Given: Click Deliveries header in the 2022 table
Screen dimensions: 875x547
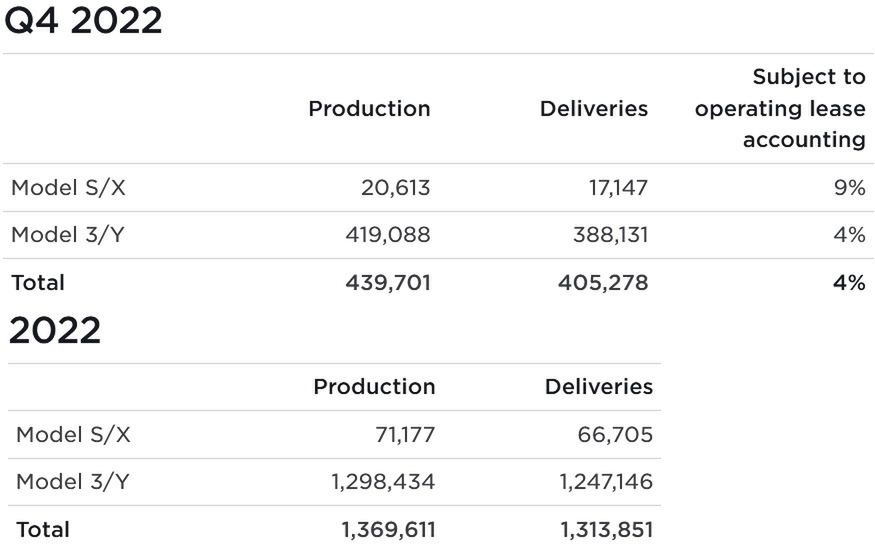Looking at the screenshot, I should click(599, 387).
